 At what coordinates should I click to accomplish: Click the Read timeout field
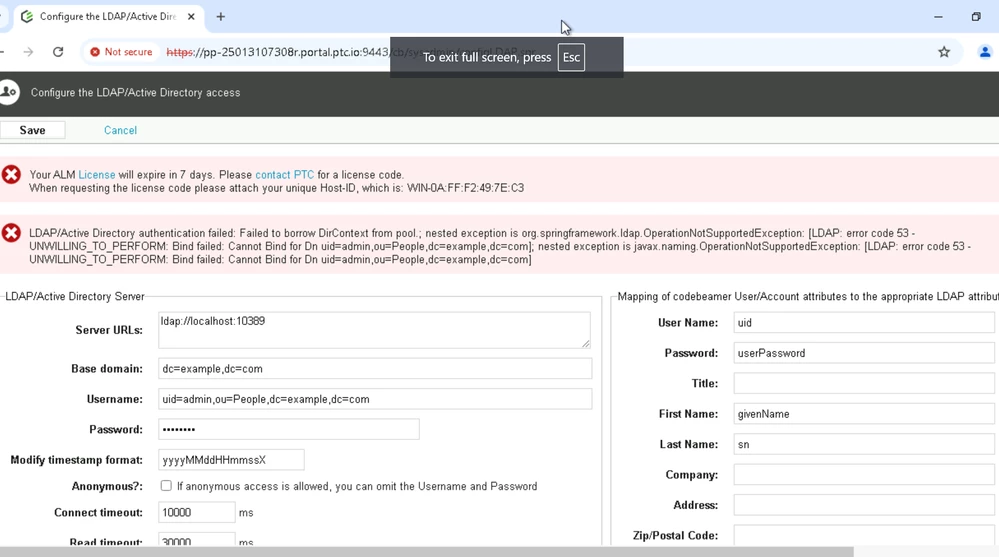click(197, 539)
